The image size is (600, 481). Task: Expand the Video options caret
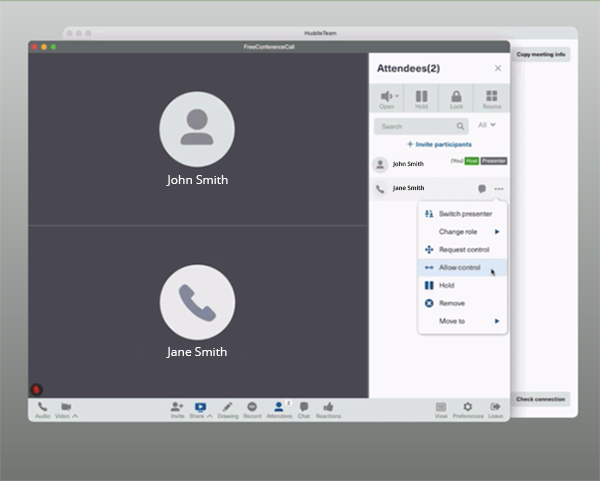[x=75, y=416]
